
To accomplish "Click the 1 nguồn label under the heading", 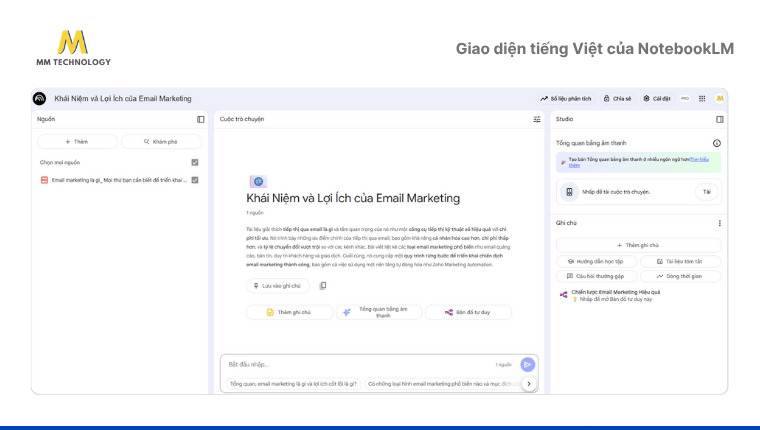I will click(255, 213).
